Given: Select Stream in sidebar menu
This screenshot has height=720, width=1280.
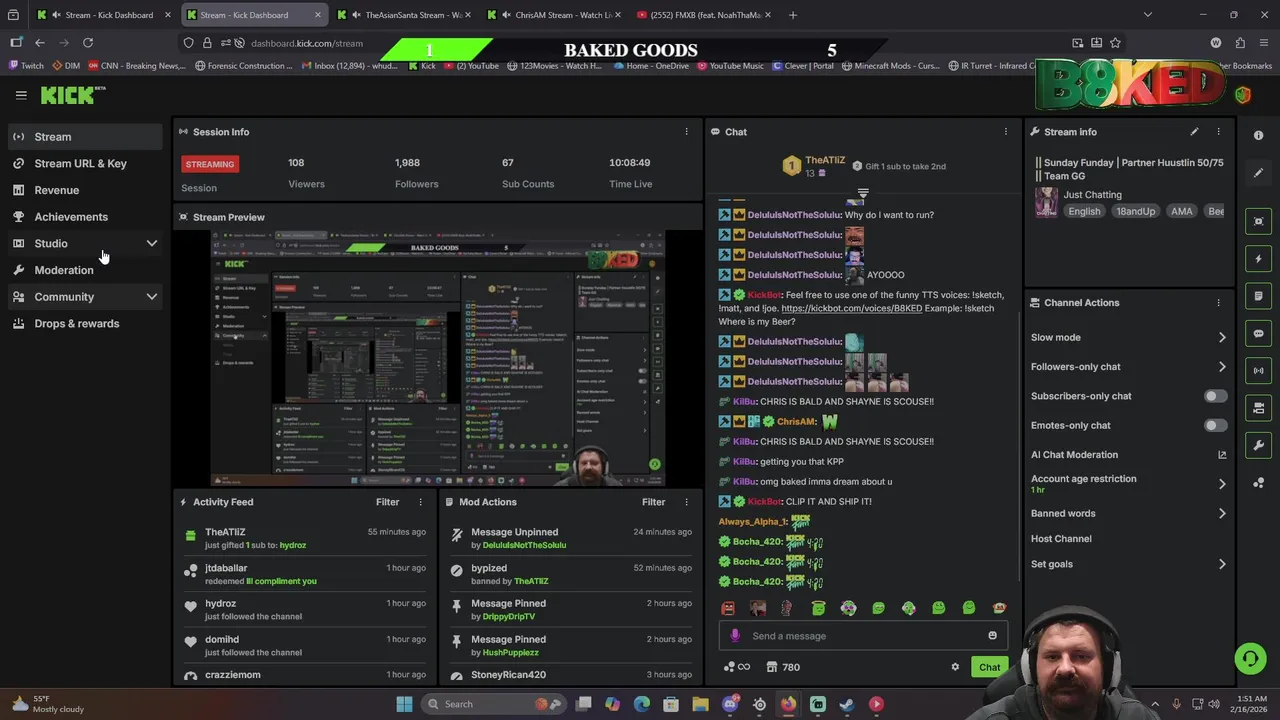Looking at the screenshot, I should (x=86, y=137).
